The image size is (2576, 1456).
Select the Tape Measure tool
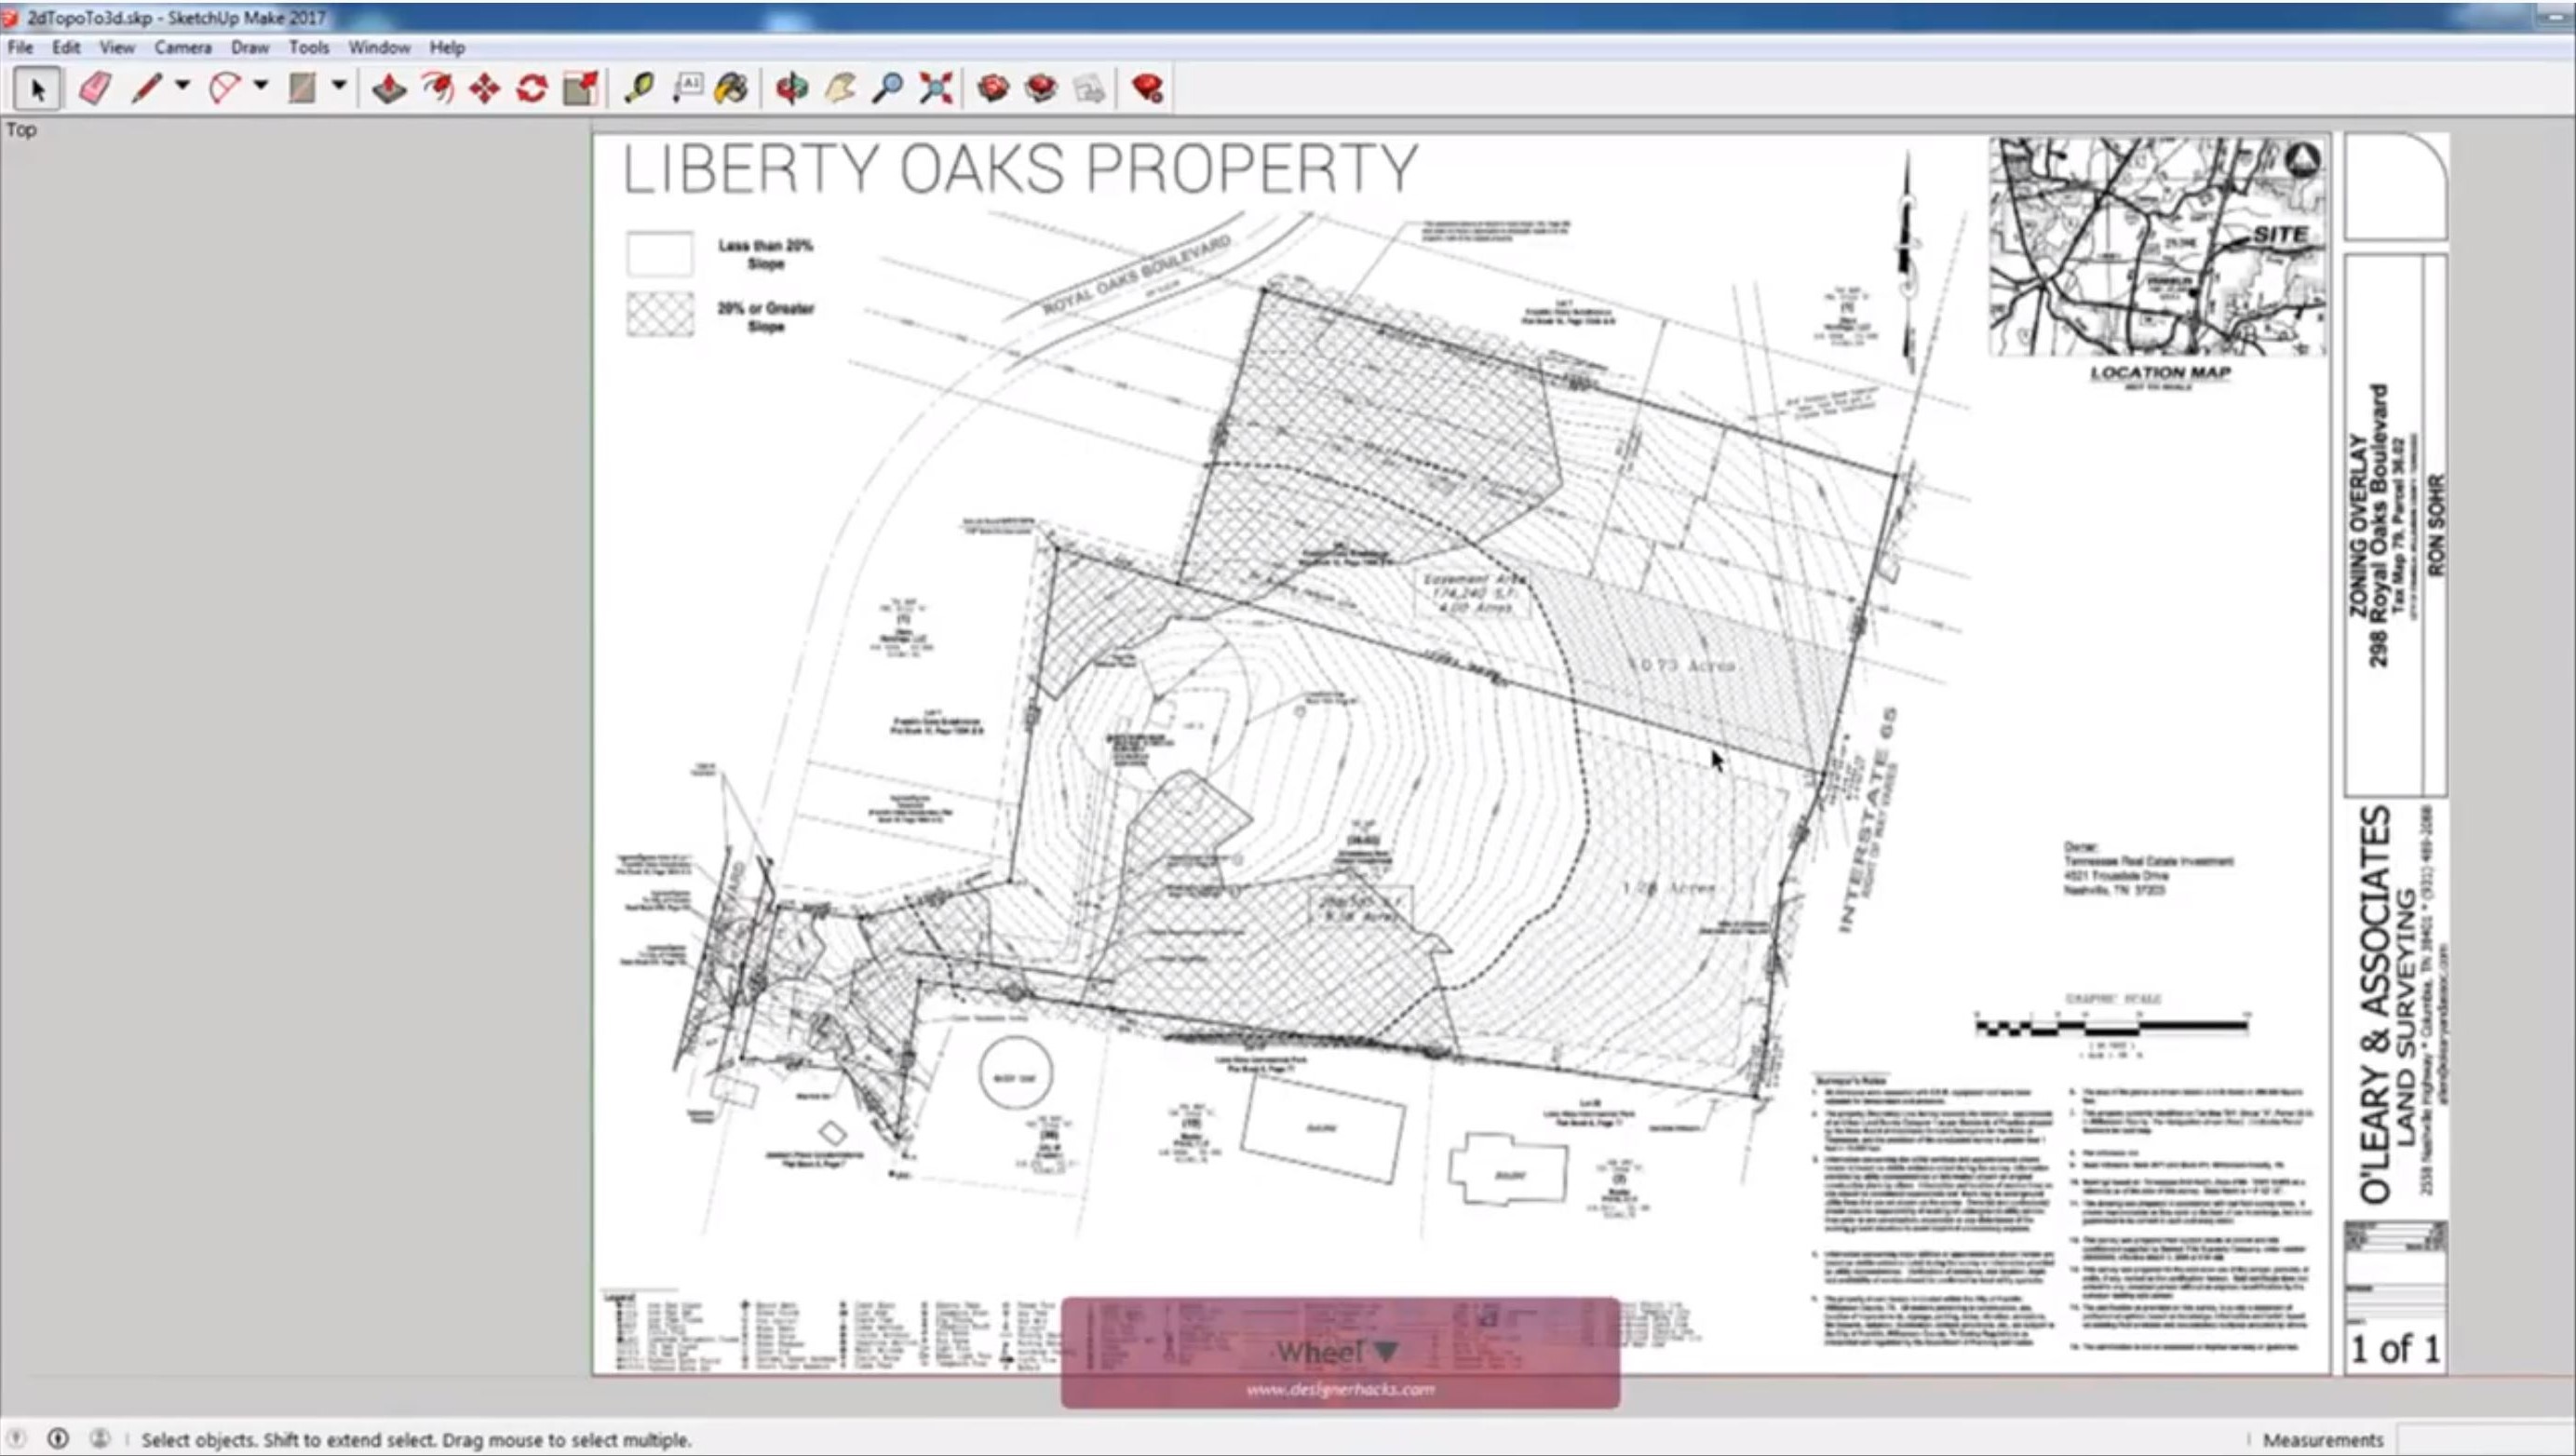(638, 89)
